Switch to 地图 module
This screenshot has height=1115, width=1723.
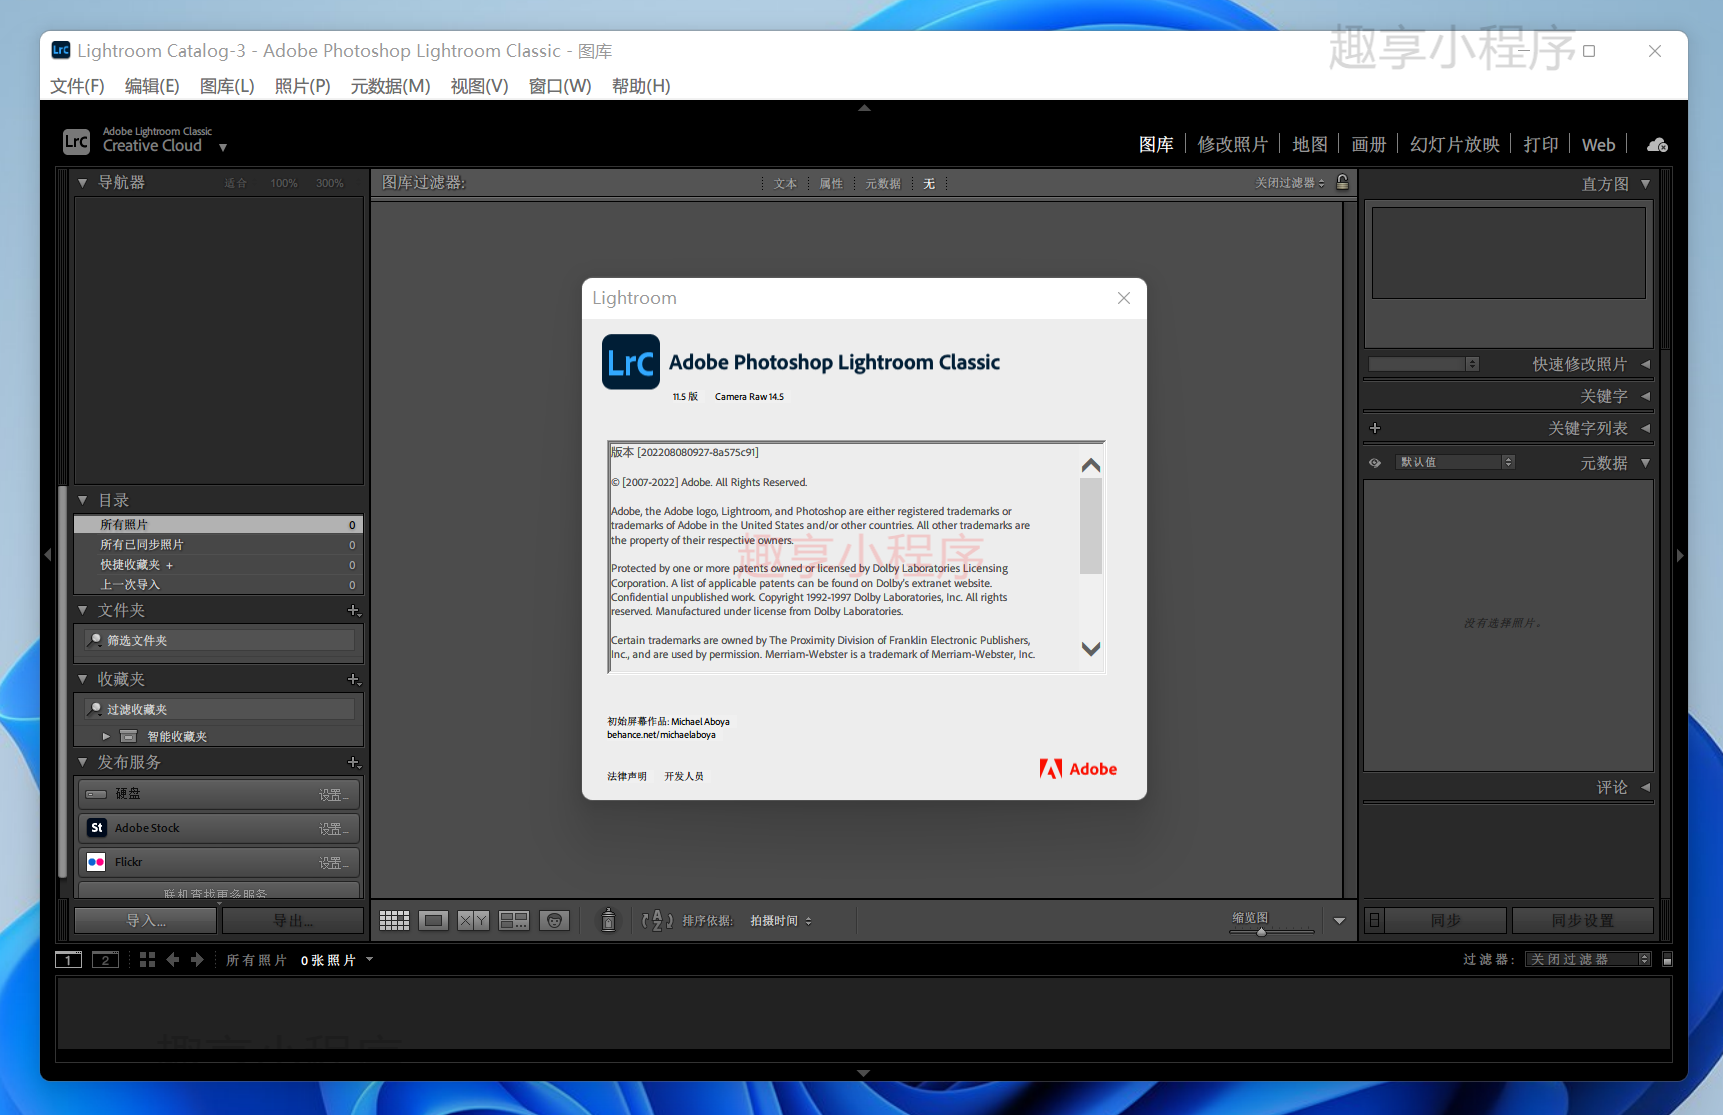coord(1309,145)
